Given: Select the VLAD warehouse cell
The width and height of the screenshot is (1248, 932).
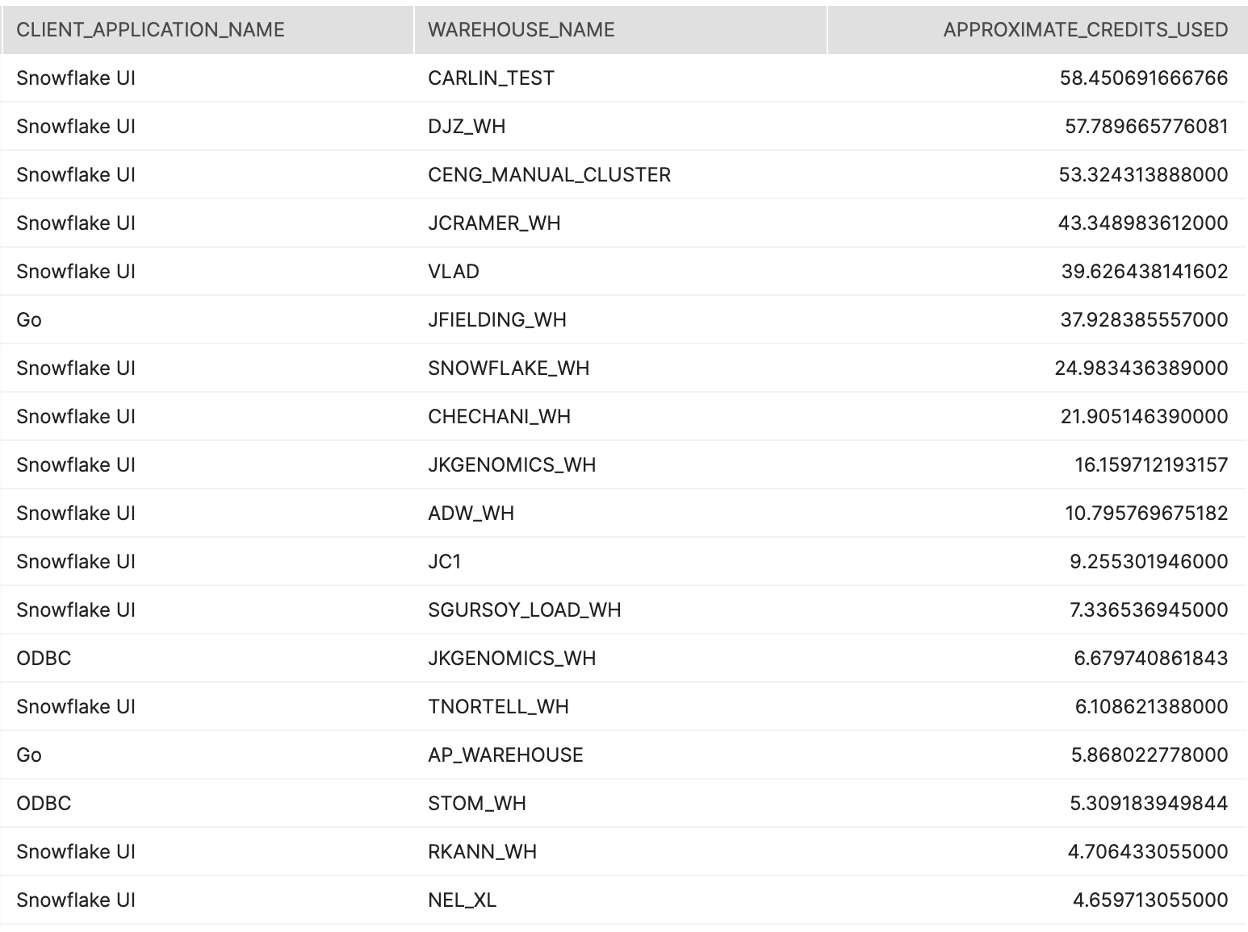Looking at the screenshot, I should click(453, 272).
